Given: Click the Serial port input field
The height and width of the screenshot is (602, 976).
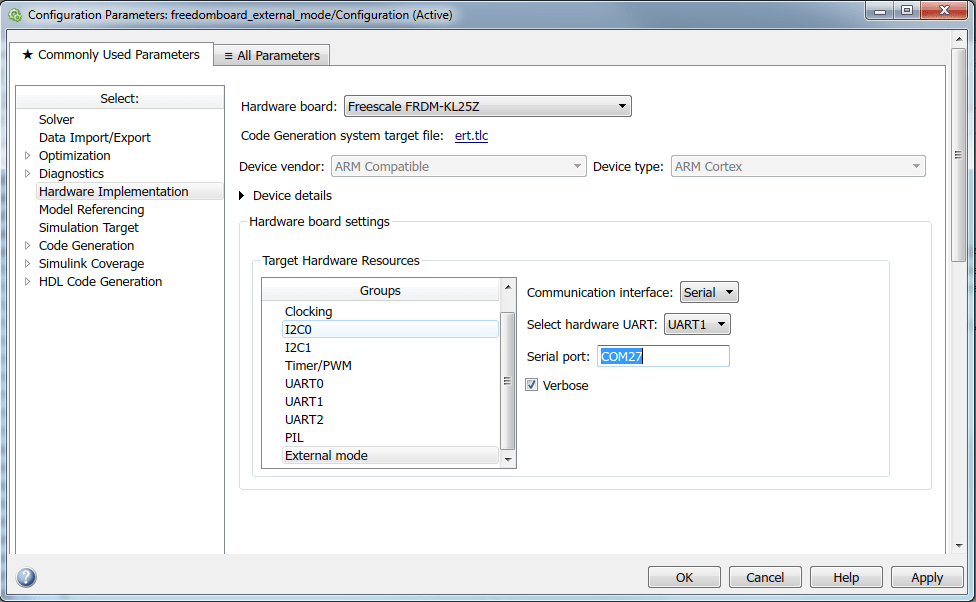Looking at the screenshot, I should tap(663, 356).
